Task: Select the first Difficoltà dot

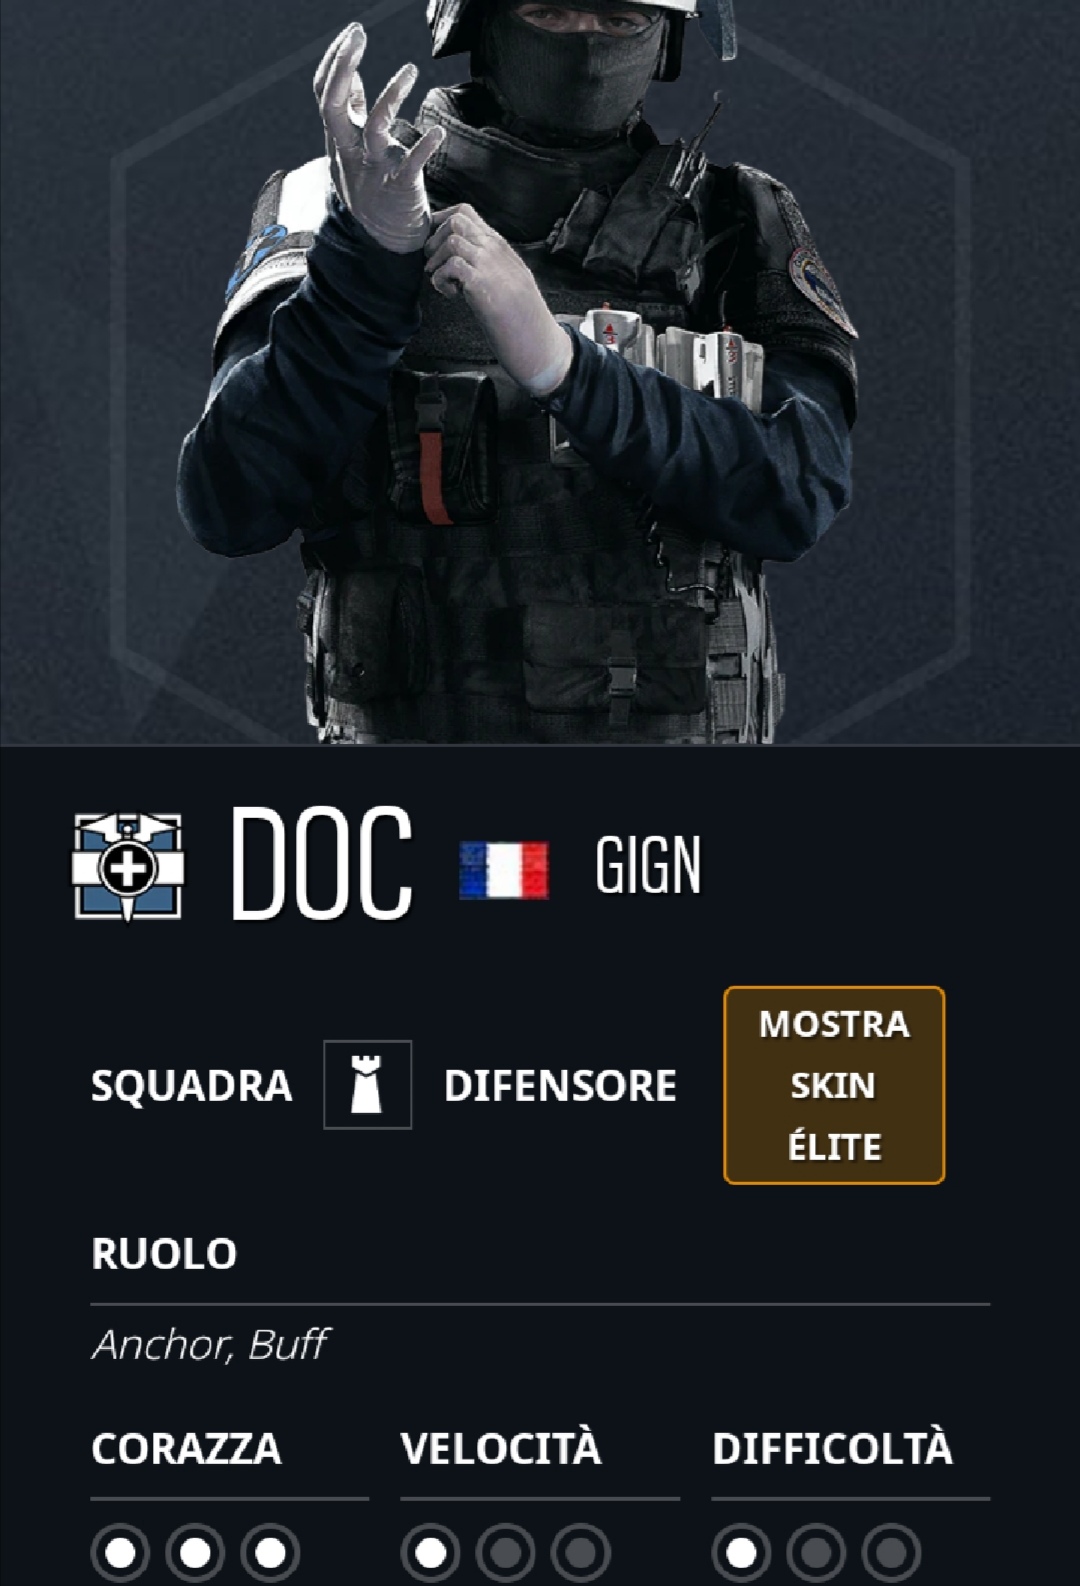Action: point(741,1553)
